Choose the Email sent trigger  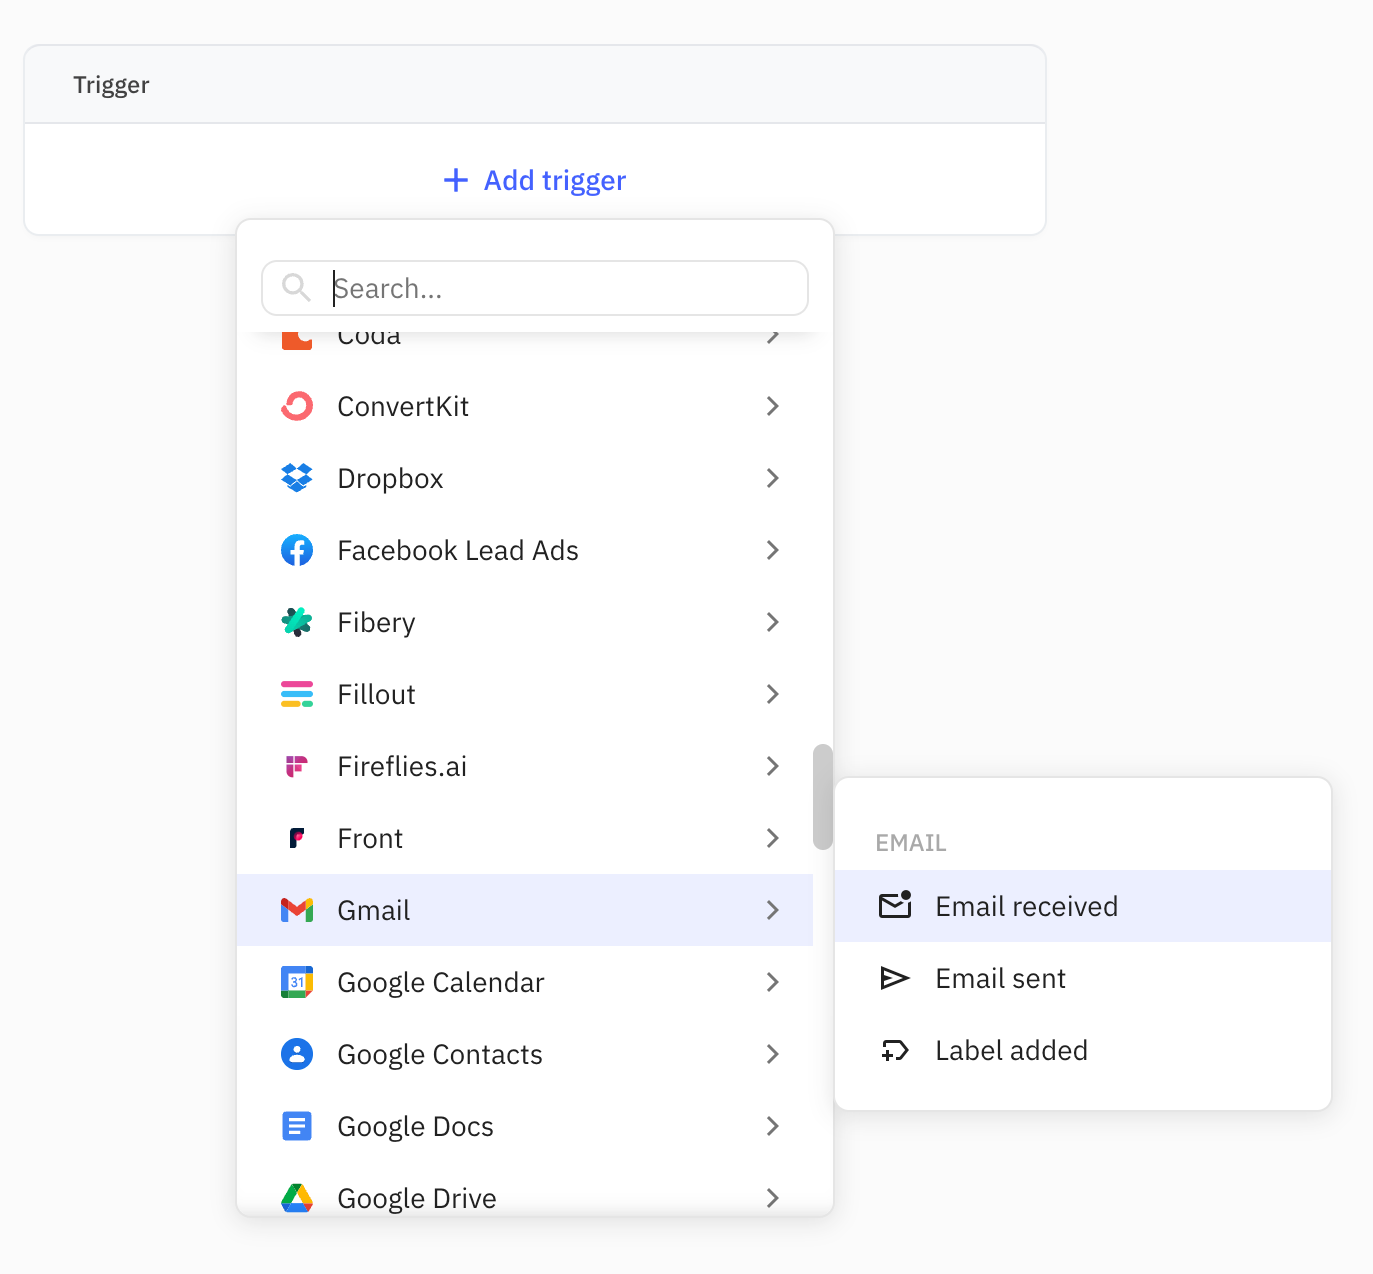coord(1083,978)
